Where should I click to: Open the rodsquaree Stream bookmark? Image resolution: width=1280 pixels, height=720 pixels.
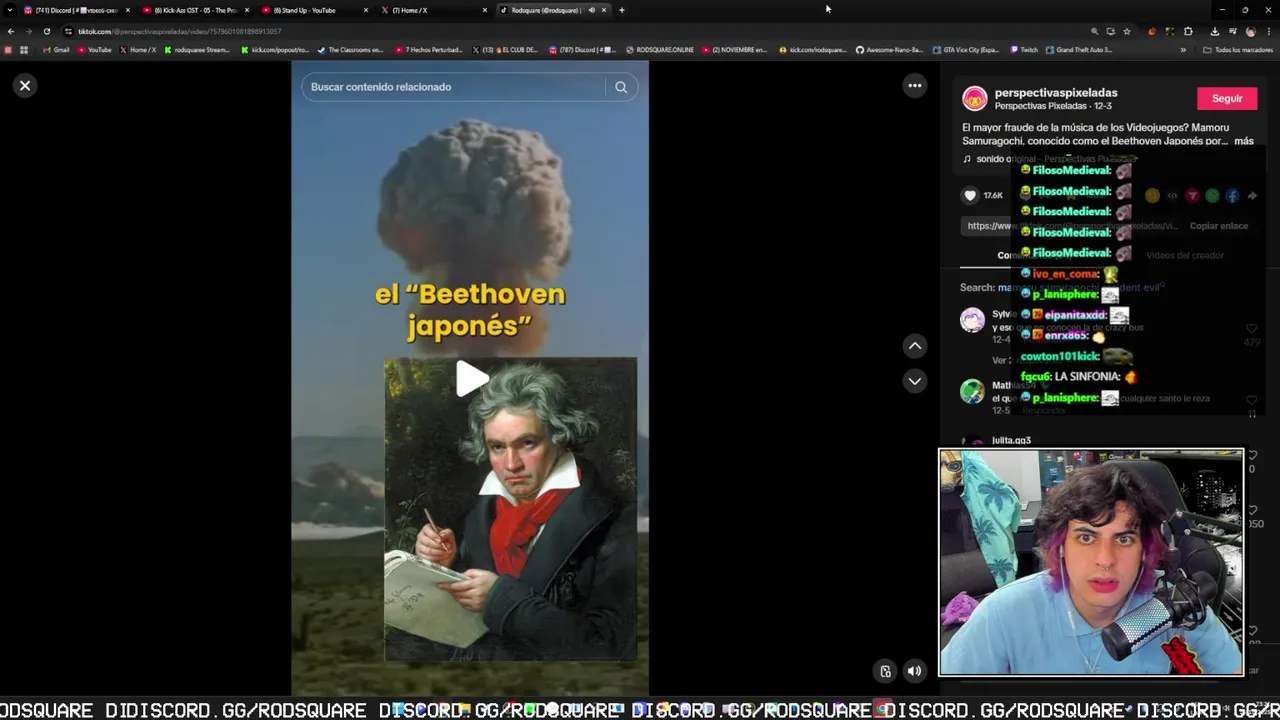click(x=197, y=49)
